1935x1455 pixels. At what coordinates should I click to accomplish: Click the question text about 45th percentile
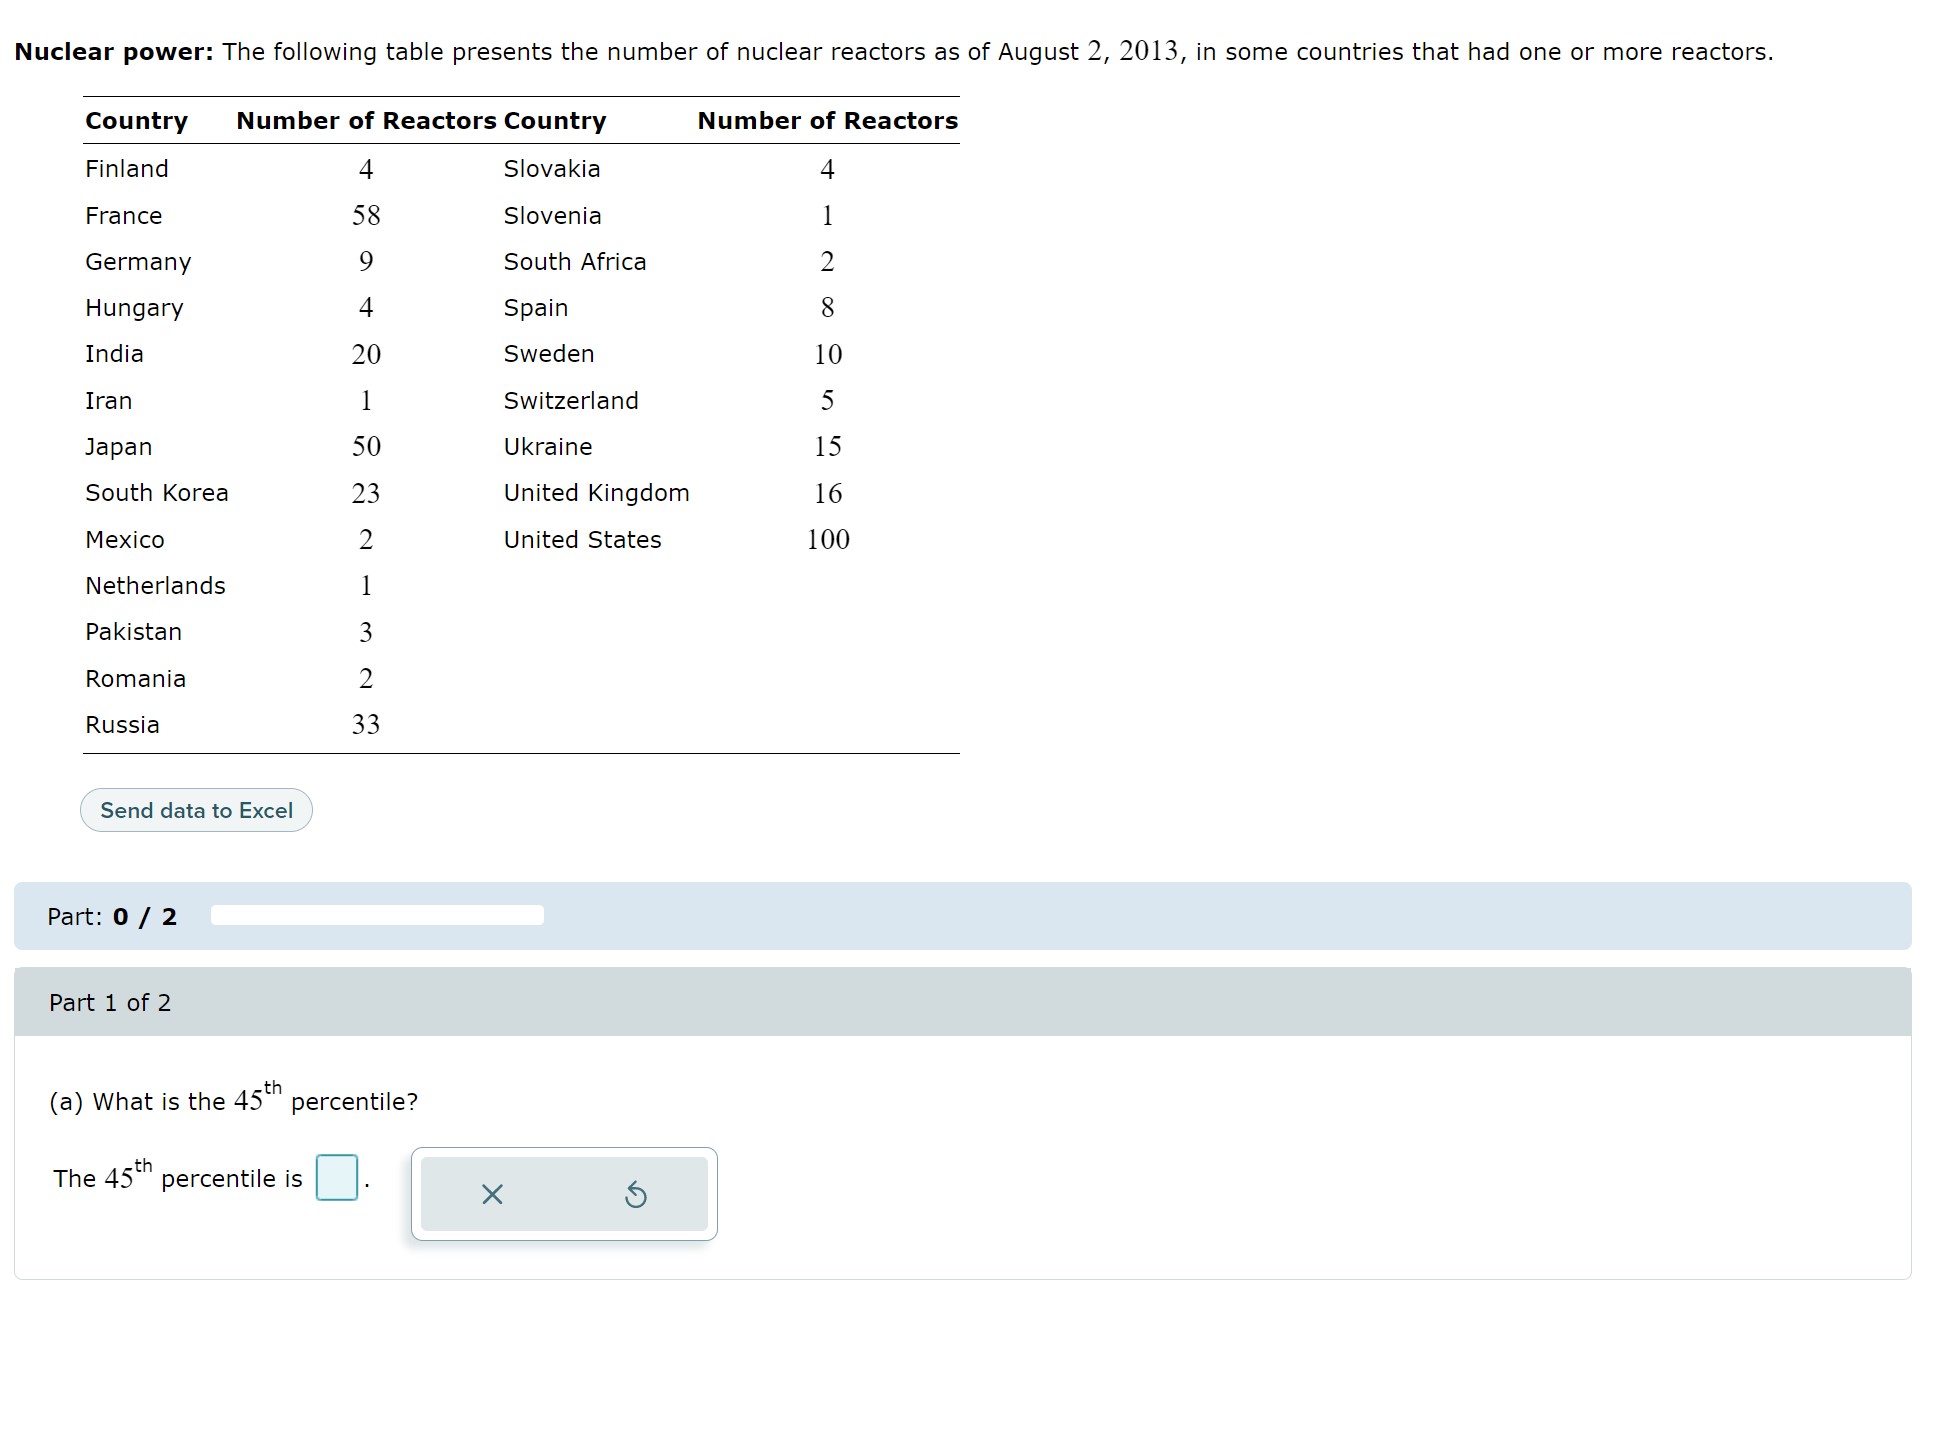[234, 1101]
